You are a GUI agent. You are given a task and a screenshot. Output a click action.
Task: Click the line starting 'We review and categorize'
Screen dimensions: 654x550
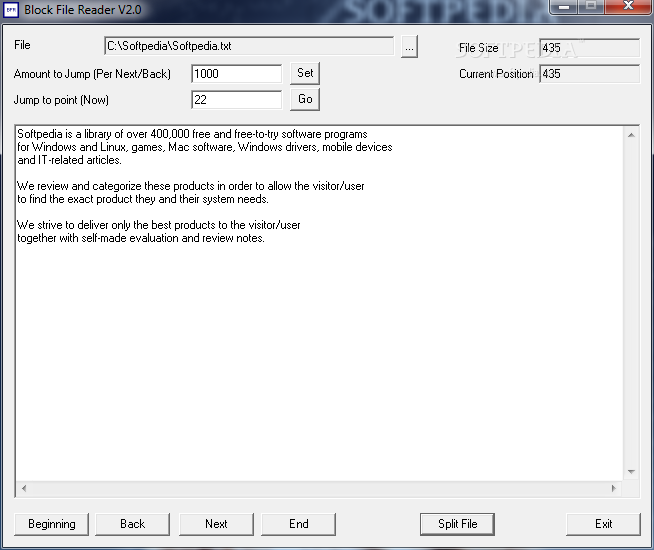click(191, 186)
